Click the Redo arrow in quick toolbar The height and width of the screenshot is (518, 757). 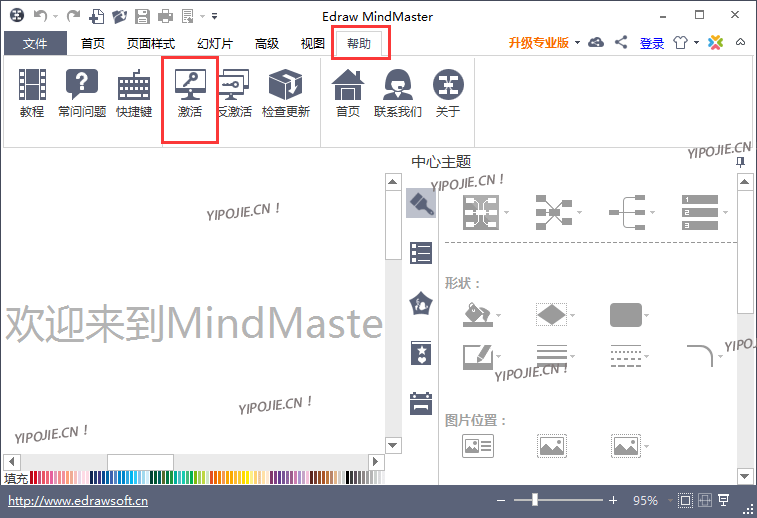click(x=73, y=16)
